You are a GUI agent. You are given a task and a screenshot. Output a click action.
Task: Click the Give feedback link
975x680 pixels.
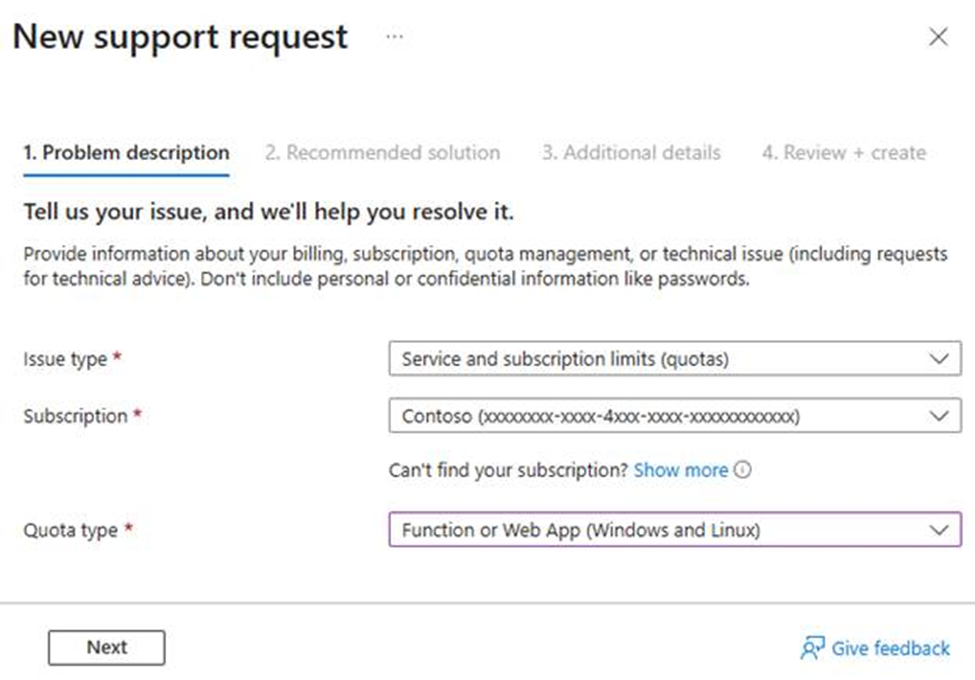click(x=890, y=648)
